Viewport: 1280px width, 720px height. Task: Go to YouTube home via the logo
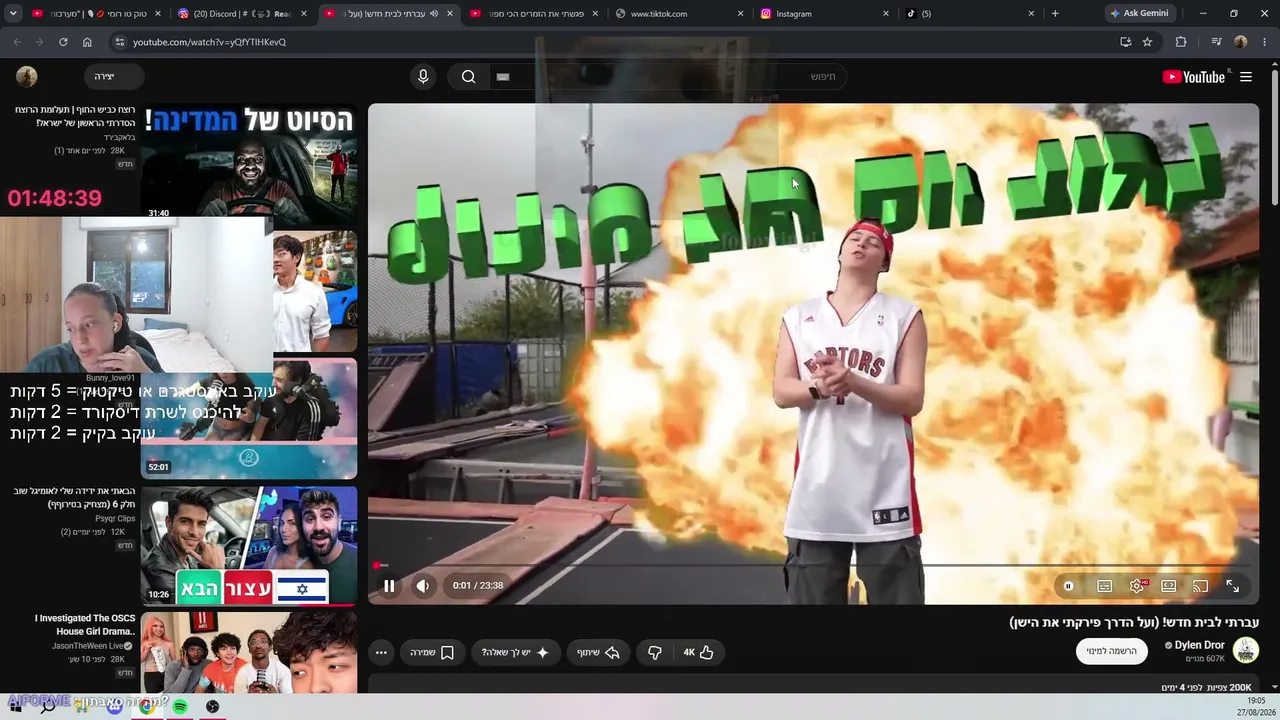(1194, 77)
